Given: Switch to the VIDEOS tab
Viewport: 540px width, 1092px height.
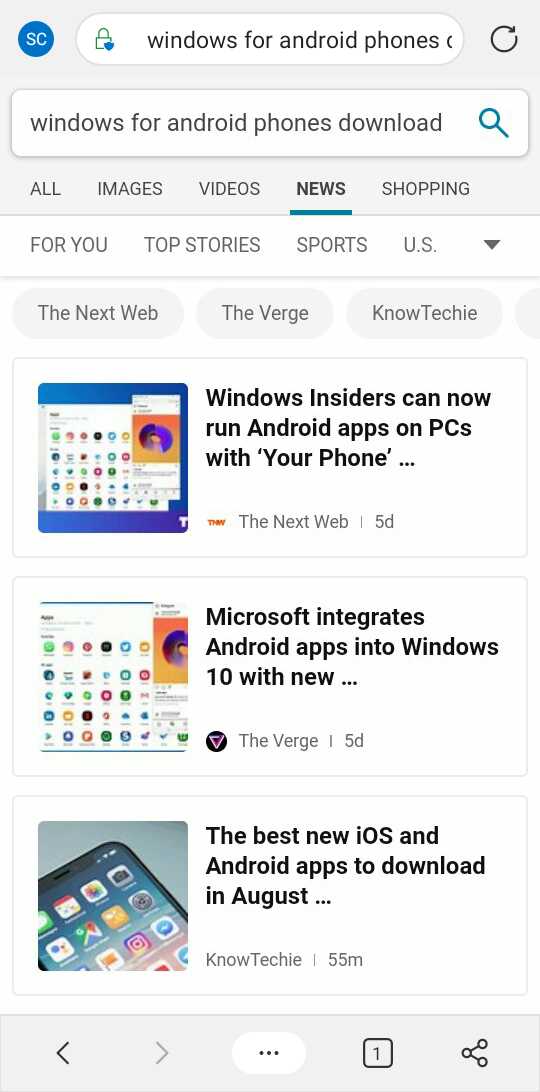Looking at the screenshot, I should pos(229,189).
